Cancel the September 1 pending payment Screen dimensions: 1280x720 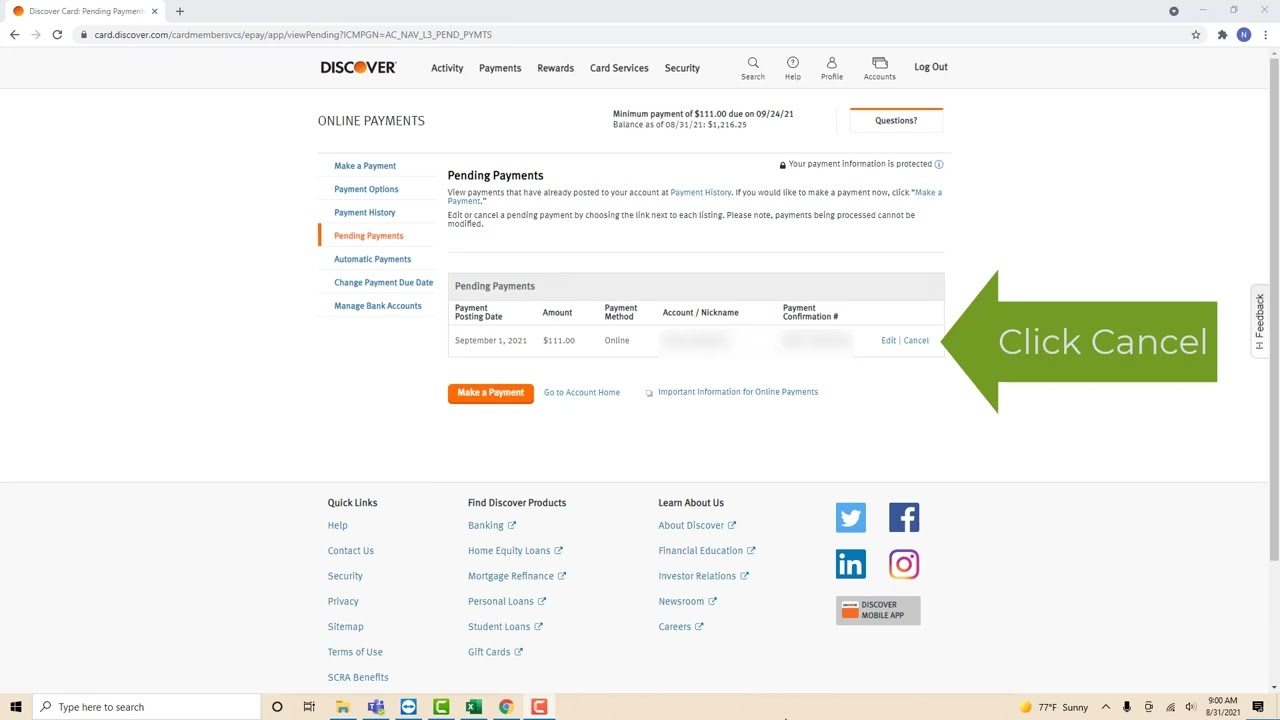point(916,340)
